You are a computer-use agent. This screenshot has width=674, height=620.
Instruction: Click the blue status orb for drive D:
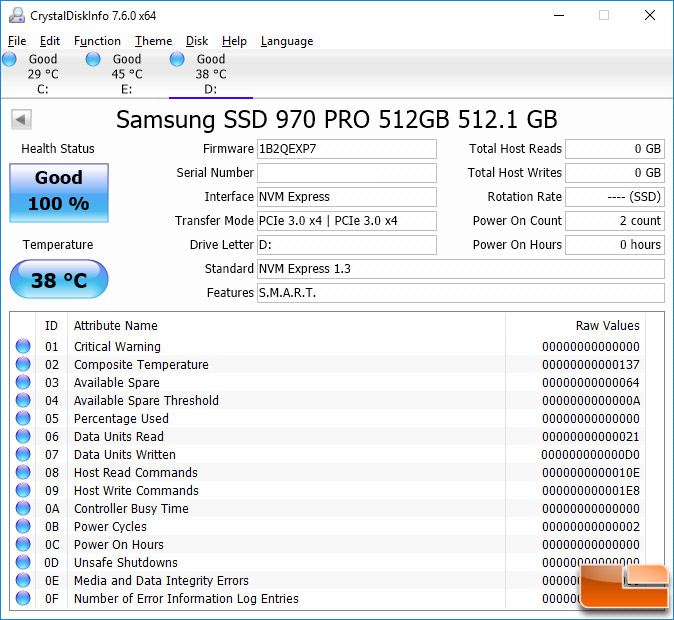pyautogui.click(x=177, y=59)
